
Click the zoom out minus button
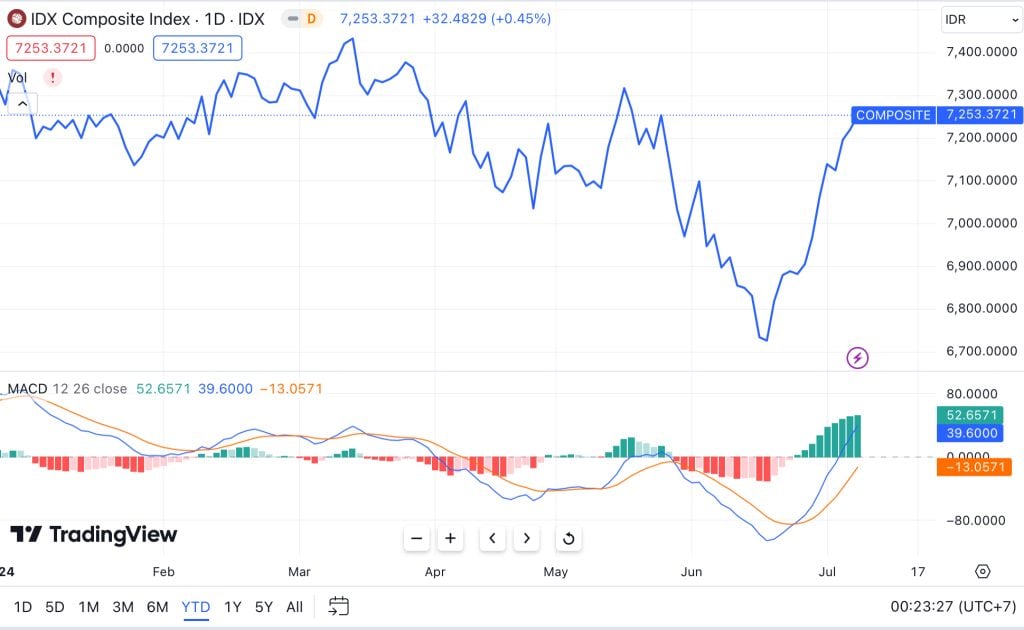tap(417, 538)
